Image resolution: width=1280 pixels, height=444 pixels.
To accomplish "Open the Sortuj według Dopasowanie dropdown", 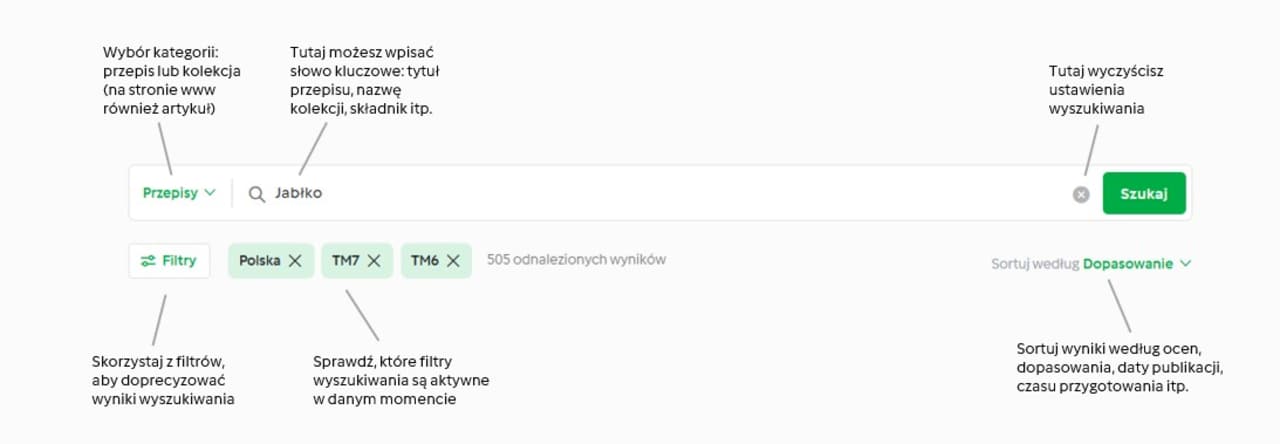I will (1127, 264).
